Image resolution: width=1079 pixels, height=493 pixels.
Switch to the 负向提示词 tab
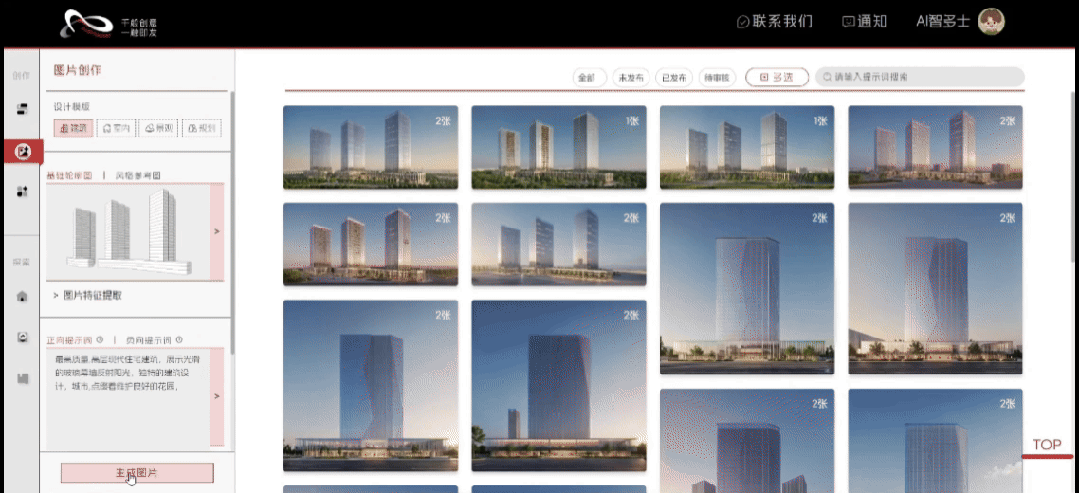pyautogui.click(x=150, y=339)
